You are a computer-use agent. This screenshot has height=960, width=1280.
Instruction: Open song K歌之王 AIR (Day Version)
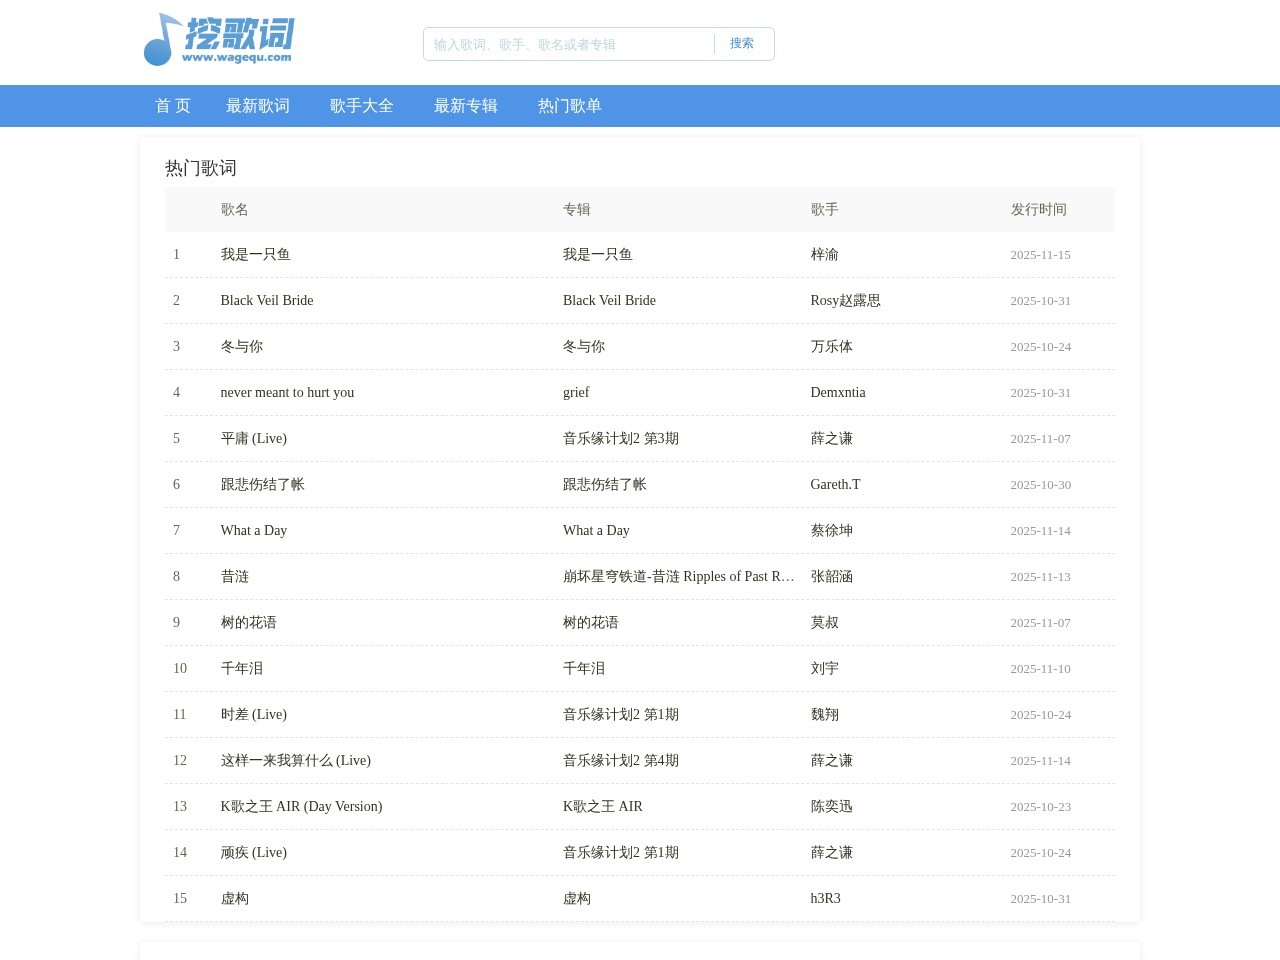(301, 807)
